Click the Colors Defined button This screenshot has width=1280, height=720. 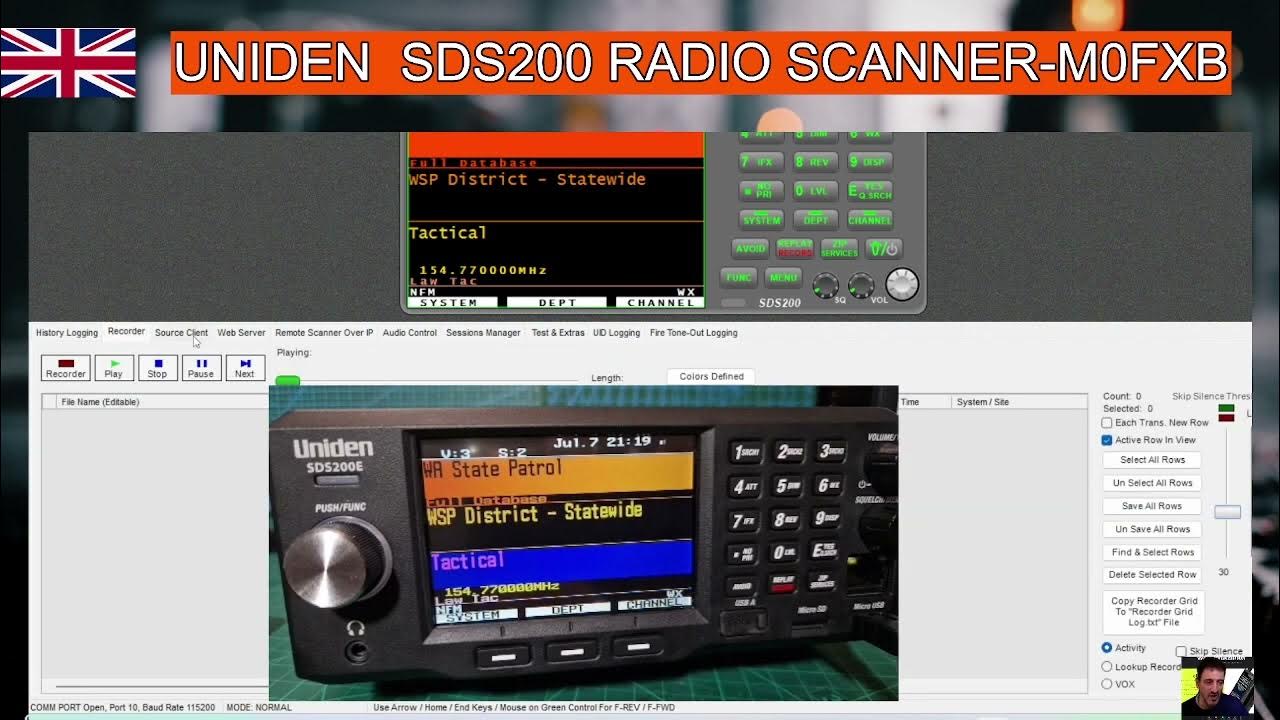tap(711, 377)
